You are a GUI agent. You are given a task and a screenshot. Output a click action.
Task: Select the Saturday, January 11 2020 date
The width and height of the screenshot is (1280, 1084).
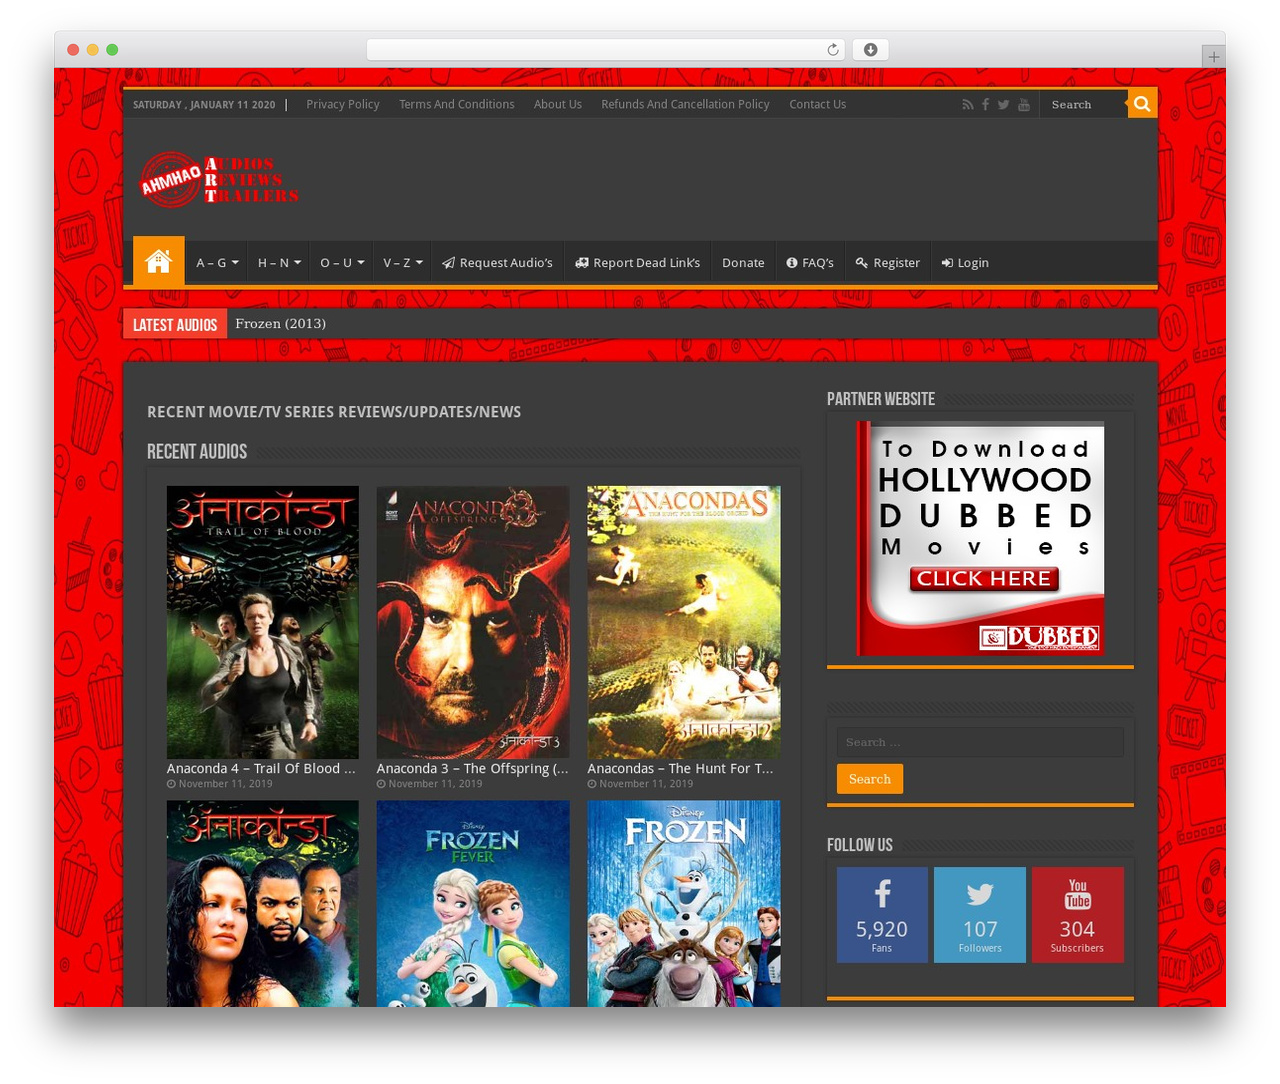tap(204, 104)
